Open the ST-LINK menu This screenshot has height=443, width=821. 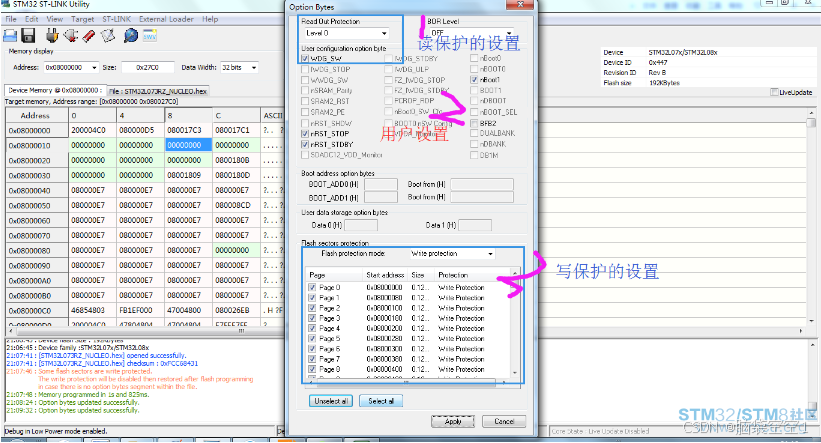click(117, 19)
